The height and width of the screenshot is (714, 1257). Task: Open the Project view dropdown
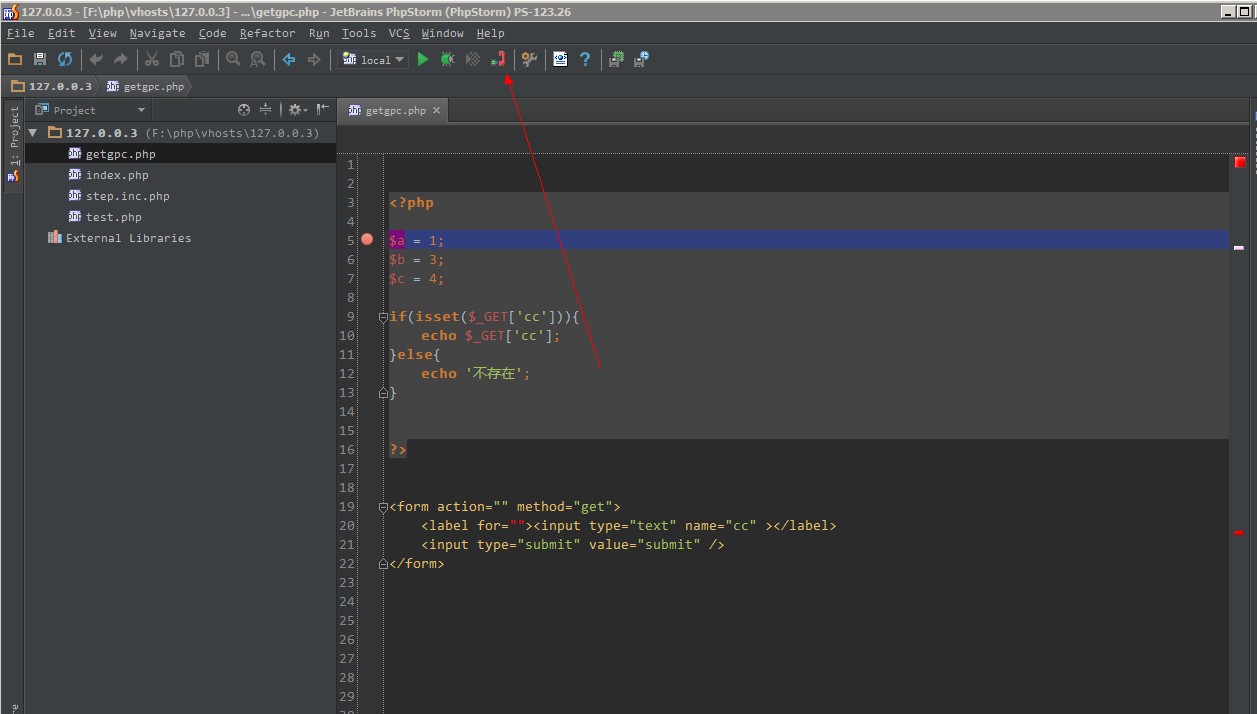pyautogui.click(x=90, y=110)
